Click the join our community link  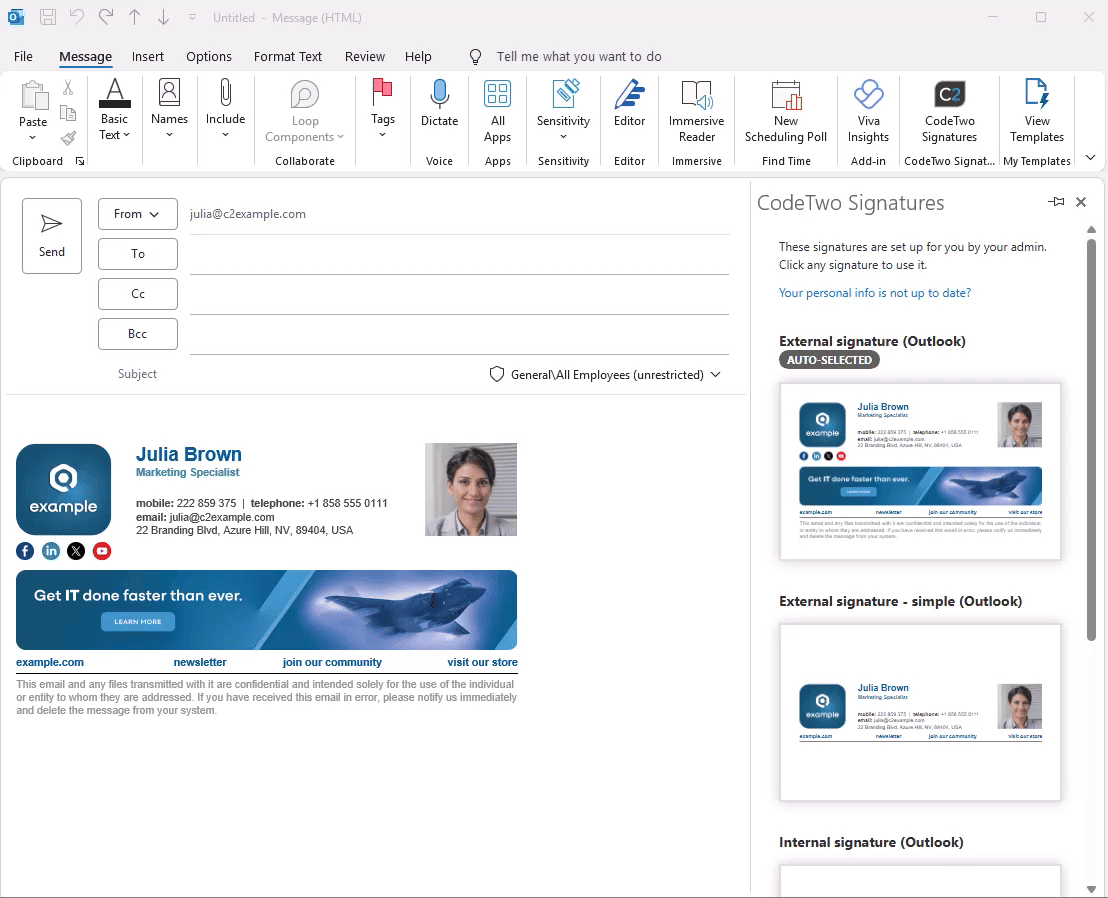pos(332,662)
